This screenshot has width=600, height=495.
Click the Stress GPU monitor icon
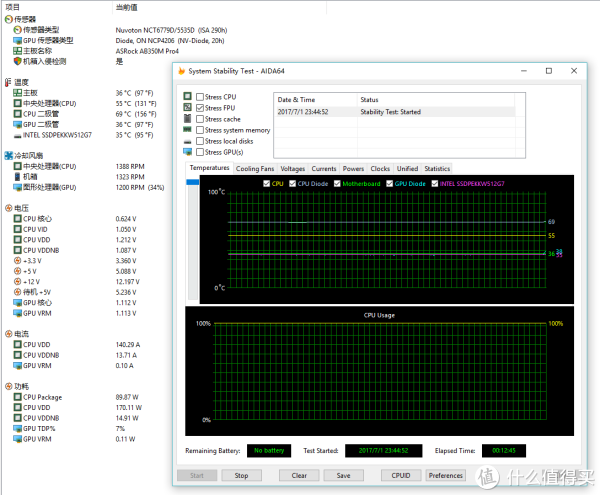(188, 152)
